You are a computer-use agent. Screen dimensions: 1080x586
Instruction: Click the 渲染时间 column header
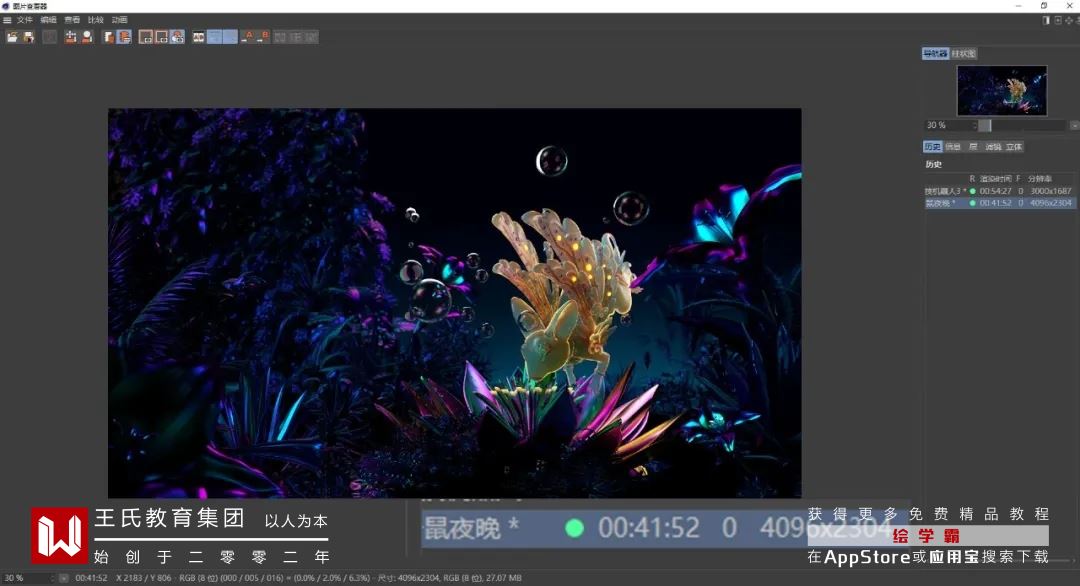click(x=995, y=178)
